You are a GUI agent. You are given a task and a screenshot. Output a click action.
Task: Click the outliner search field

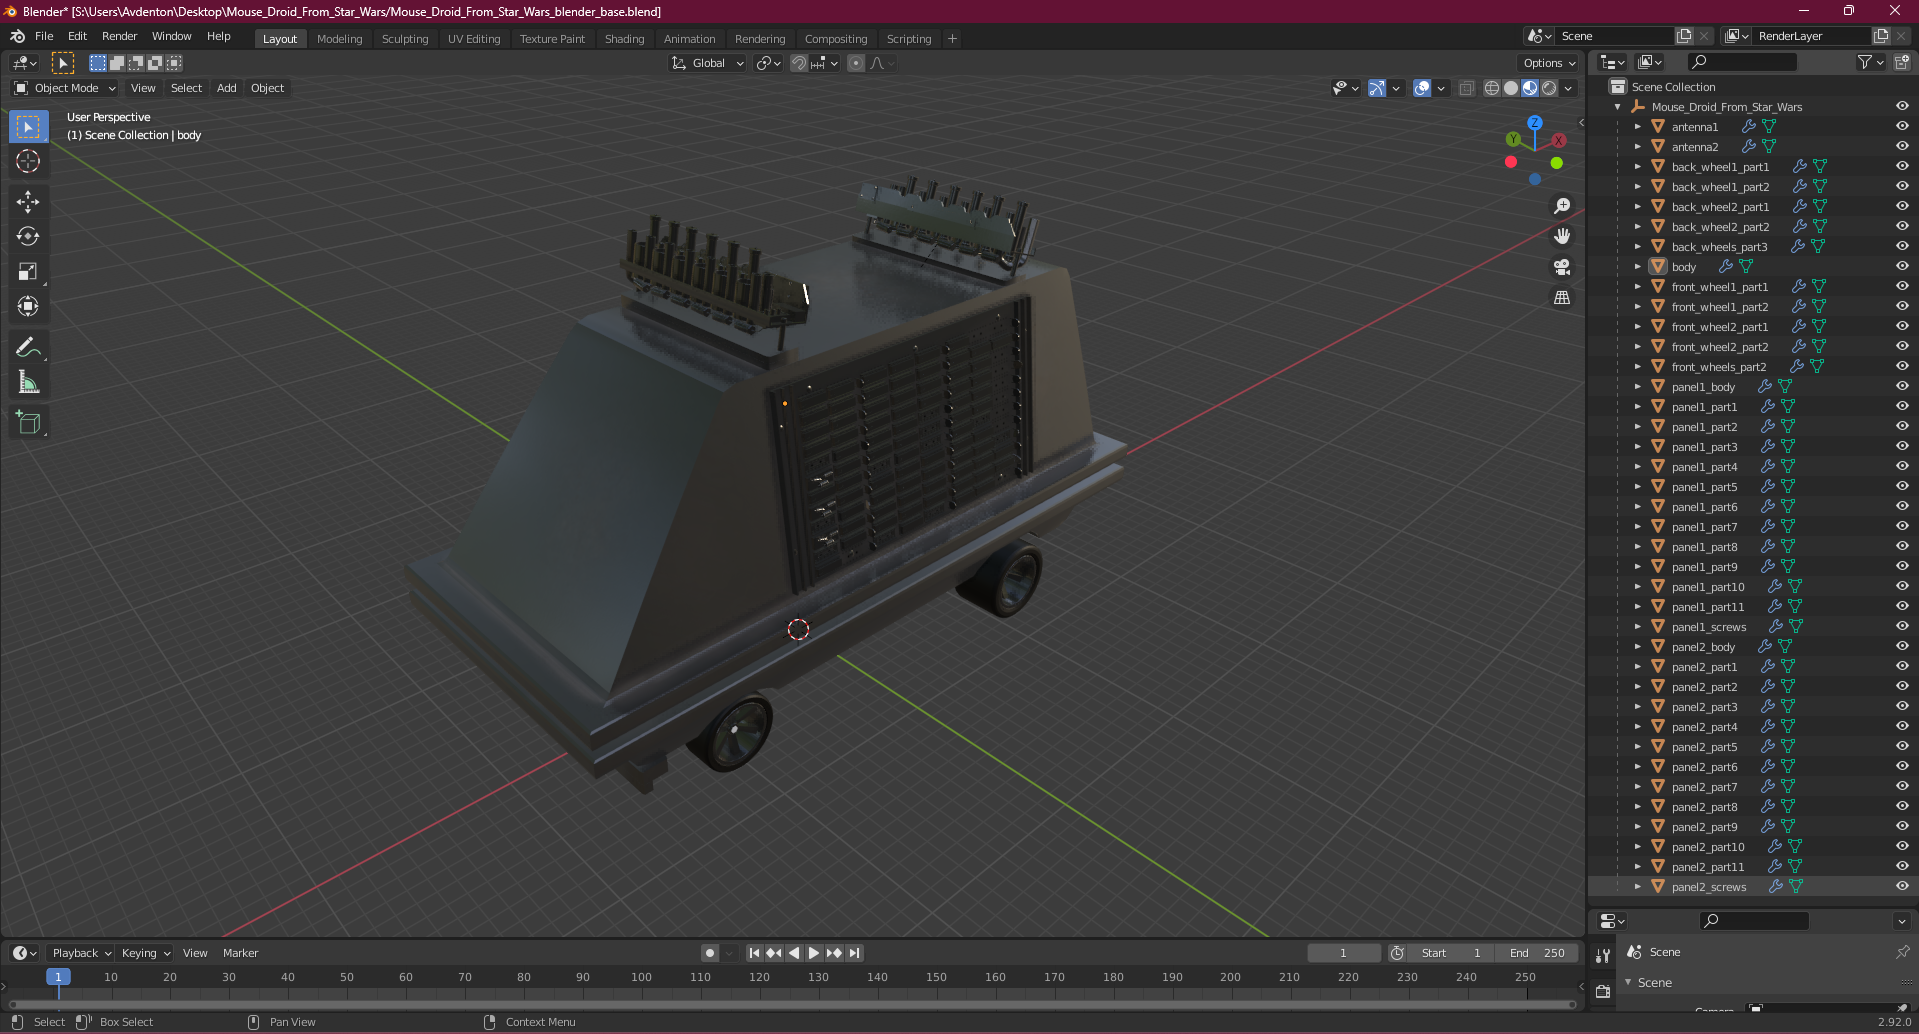pyautogui.click(x=1741, y=62)
